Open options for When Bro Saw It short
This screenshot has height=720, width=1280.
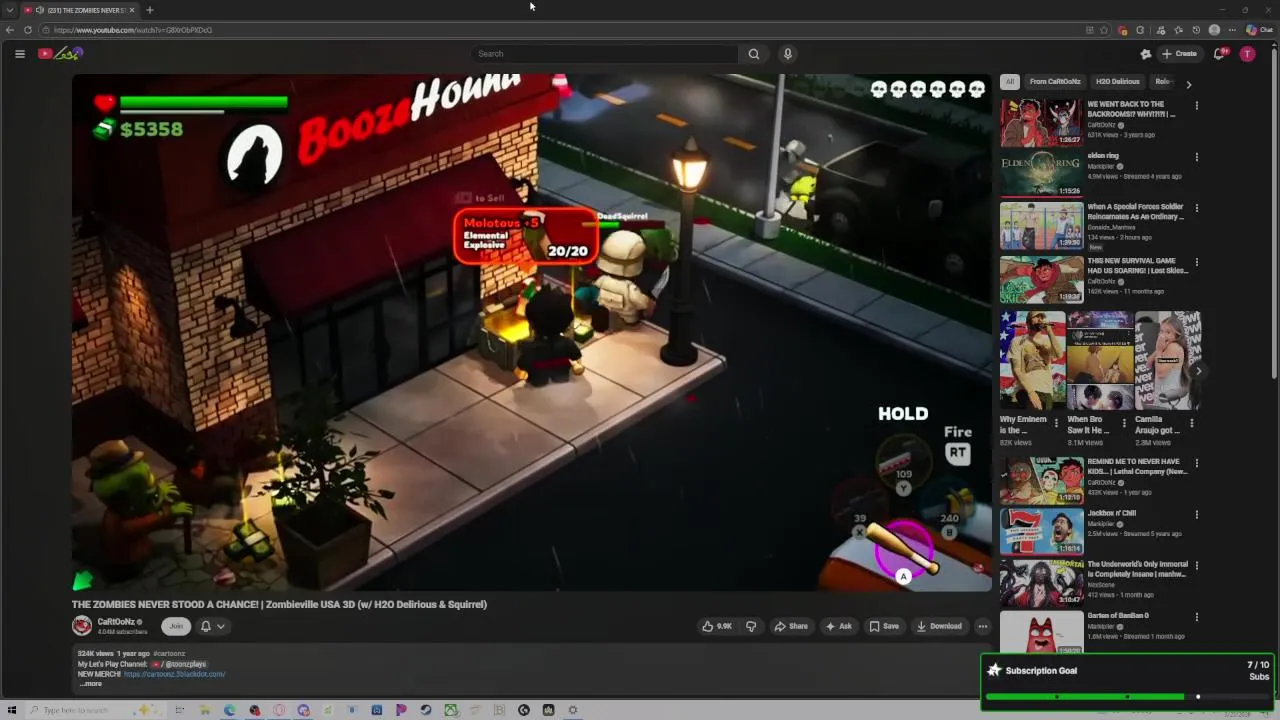tap(1123, 424)
